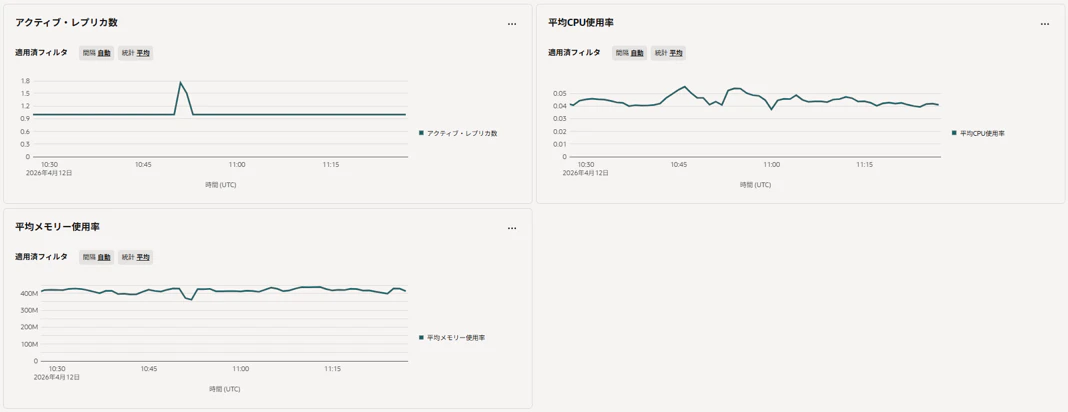The height and width of the screenshot is (412, 1068).
Task: Open the 間隔 自動 filter in CPU chart
Action: click(x=629, y=53)
